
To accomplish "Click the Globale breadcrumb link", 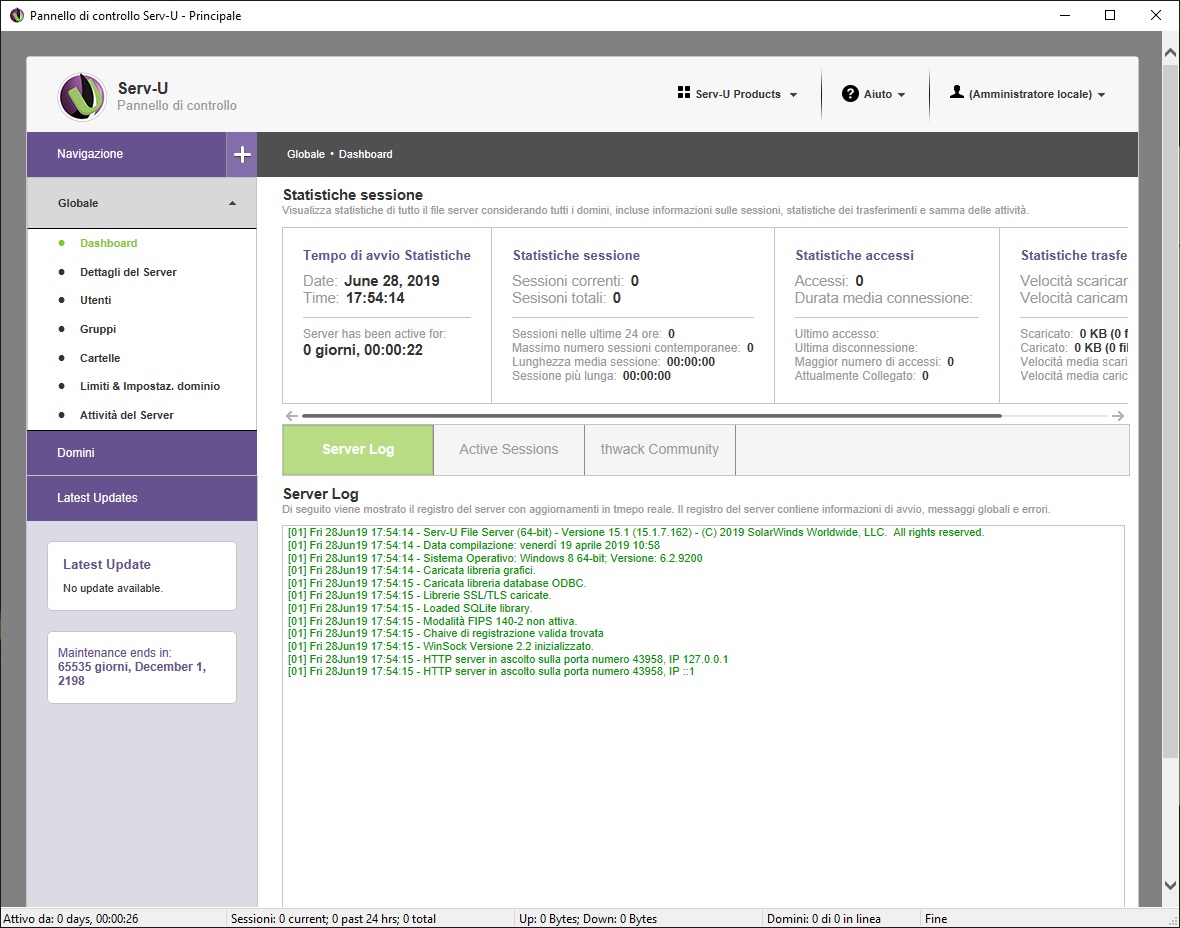I will (x=306, y=154).
